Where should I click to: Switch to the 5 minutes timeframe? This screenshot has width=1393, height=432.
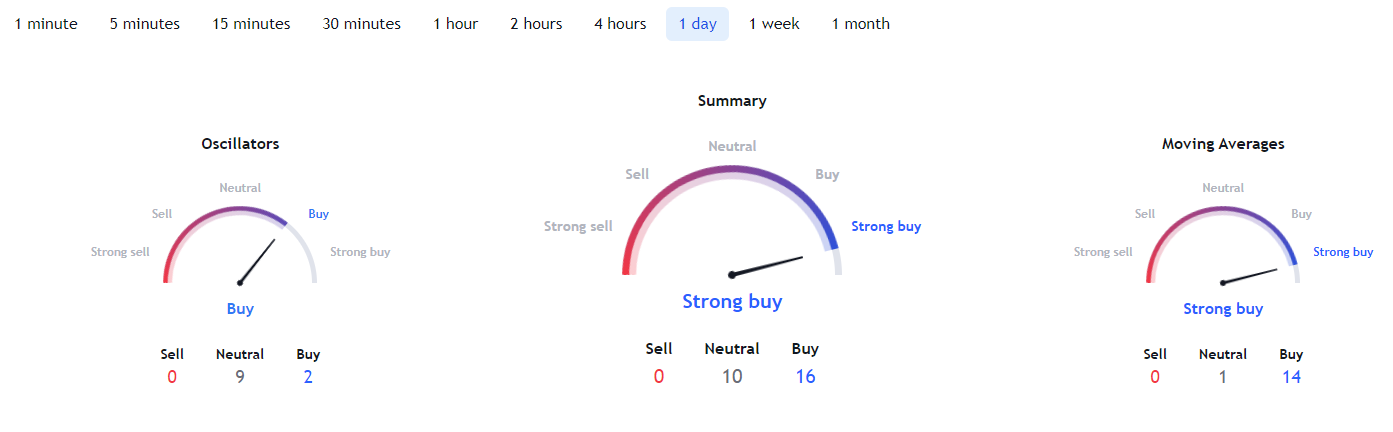[145, 24]
